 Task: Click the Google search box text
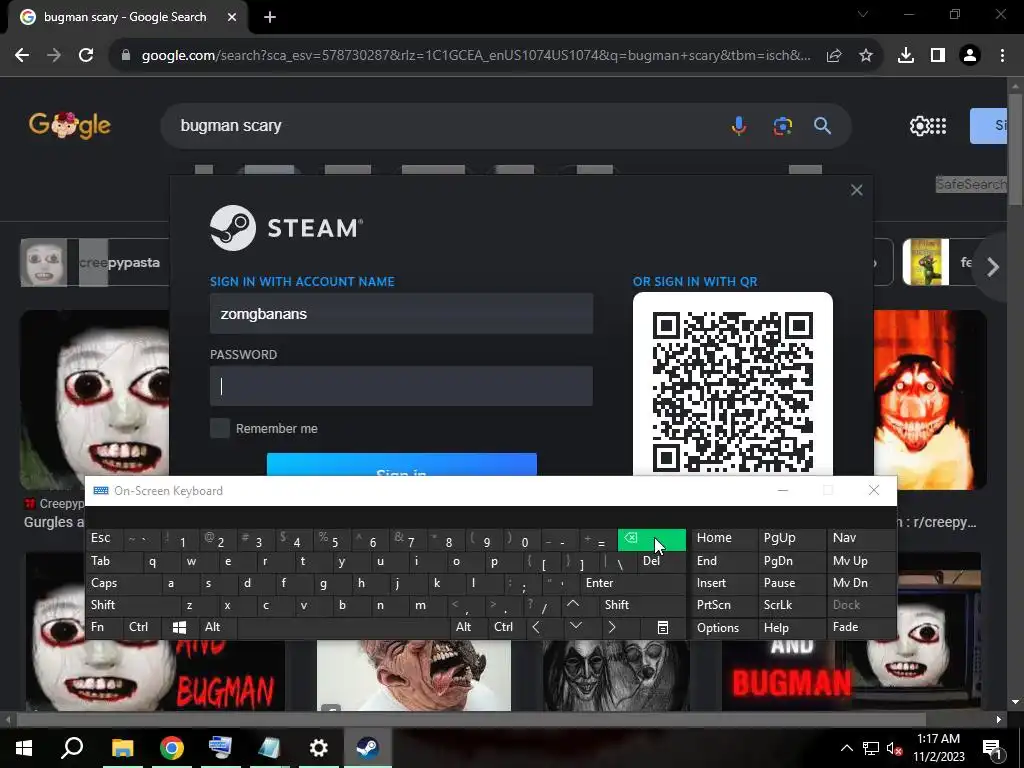pyautogui.click(x=231, y=125)
